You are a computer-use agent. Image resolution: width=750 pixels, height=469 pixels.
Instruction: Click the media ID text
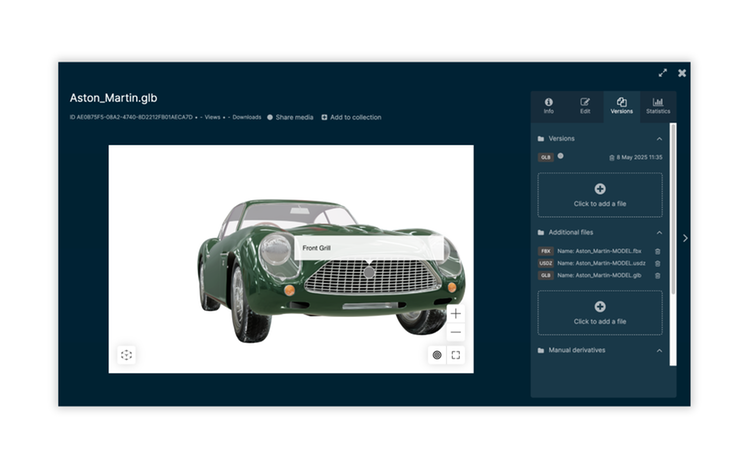click(131, 117)
